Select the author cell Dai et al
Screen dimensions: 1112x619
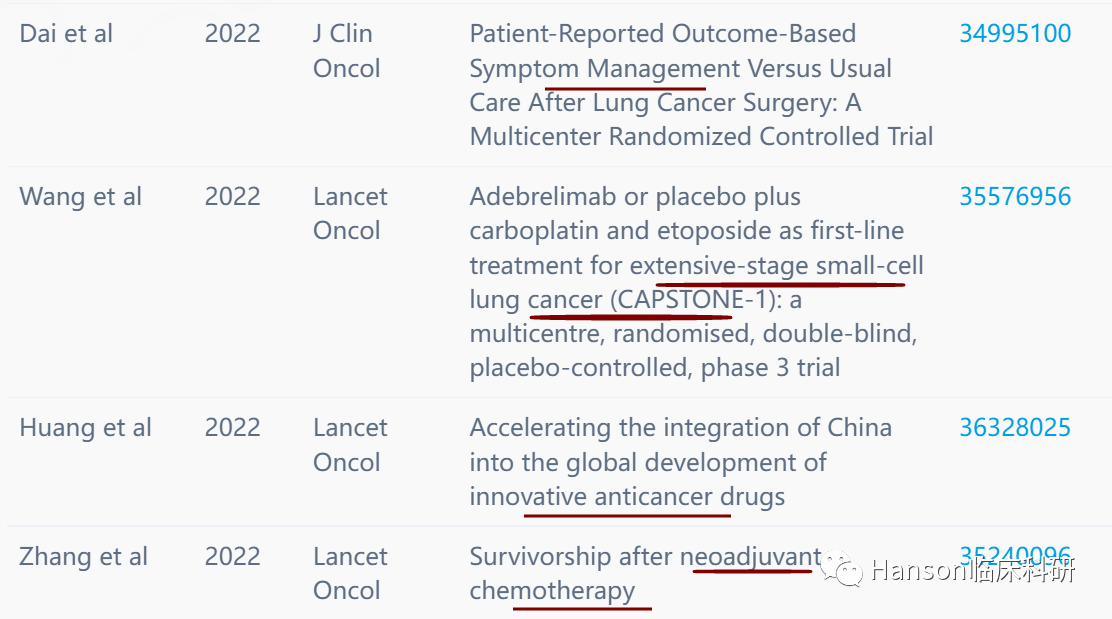[66, 33]
